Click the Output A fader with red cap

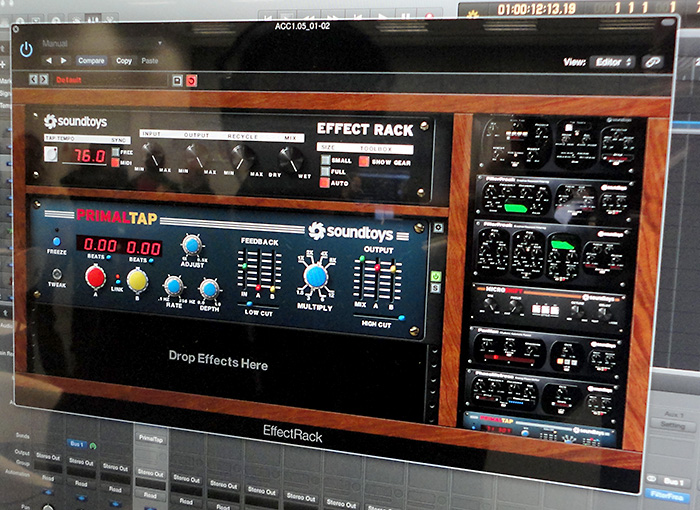tap(377, 268)
